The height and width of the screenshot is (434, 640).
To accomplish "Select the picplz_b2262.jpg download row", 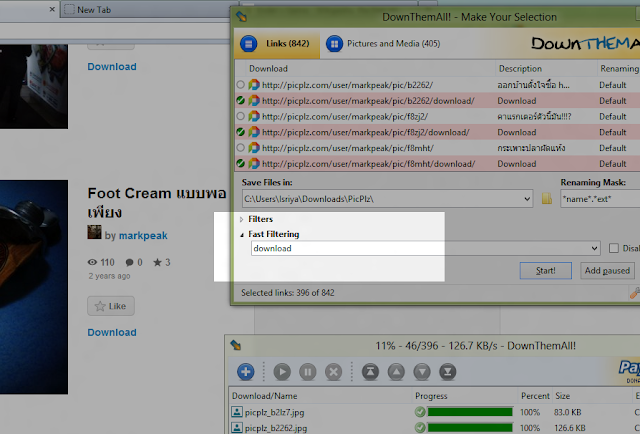I will click(x=434, y=428).
